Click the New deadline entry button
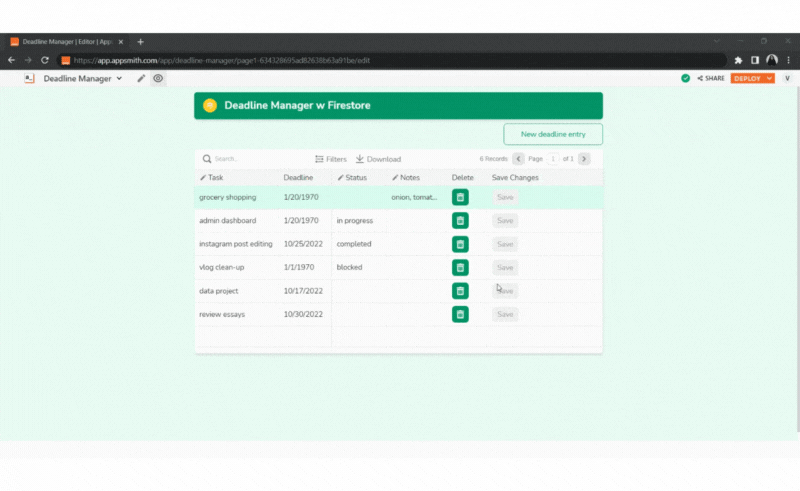Viewport: 800px width, 491px height. pyautogui.click(x=553, y=134)
